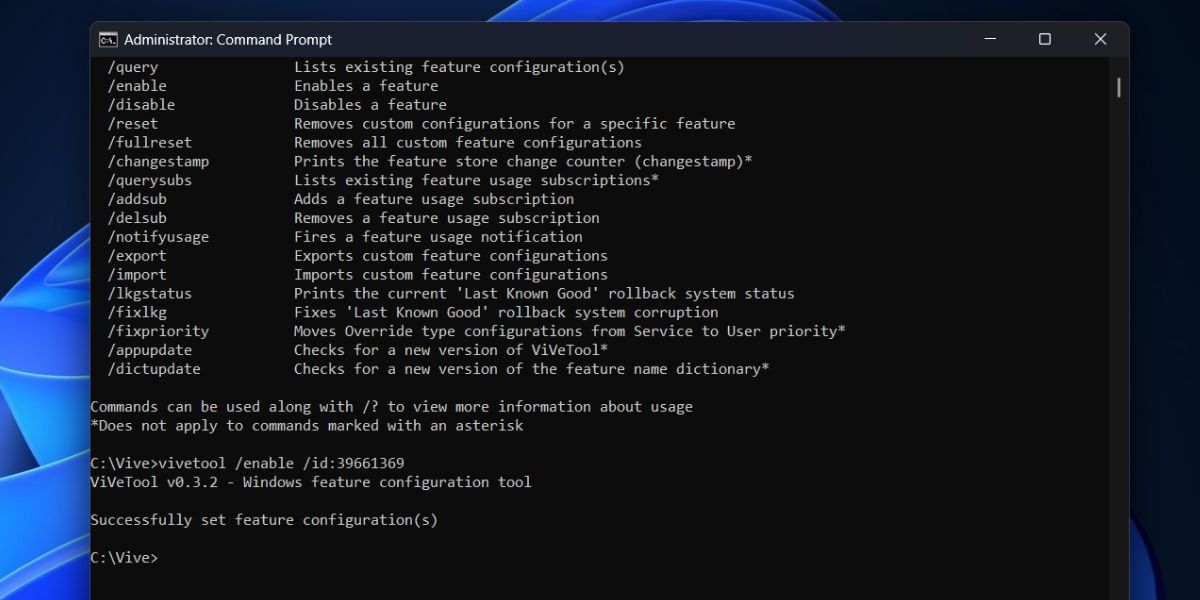1200x600 pixels.
Task: Click the /export command in the list
Action: (137, 256)
